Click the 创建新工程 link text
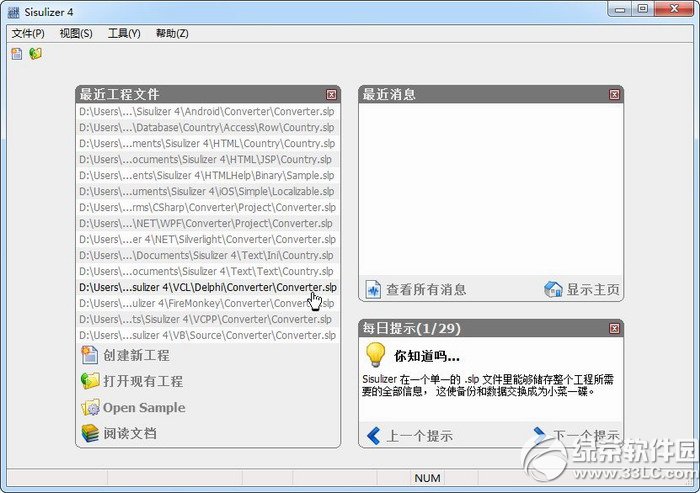 click(136, 355)
